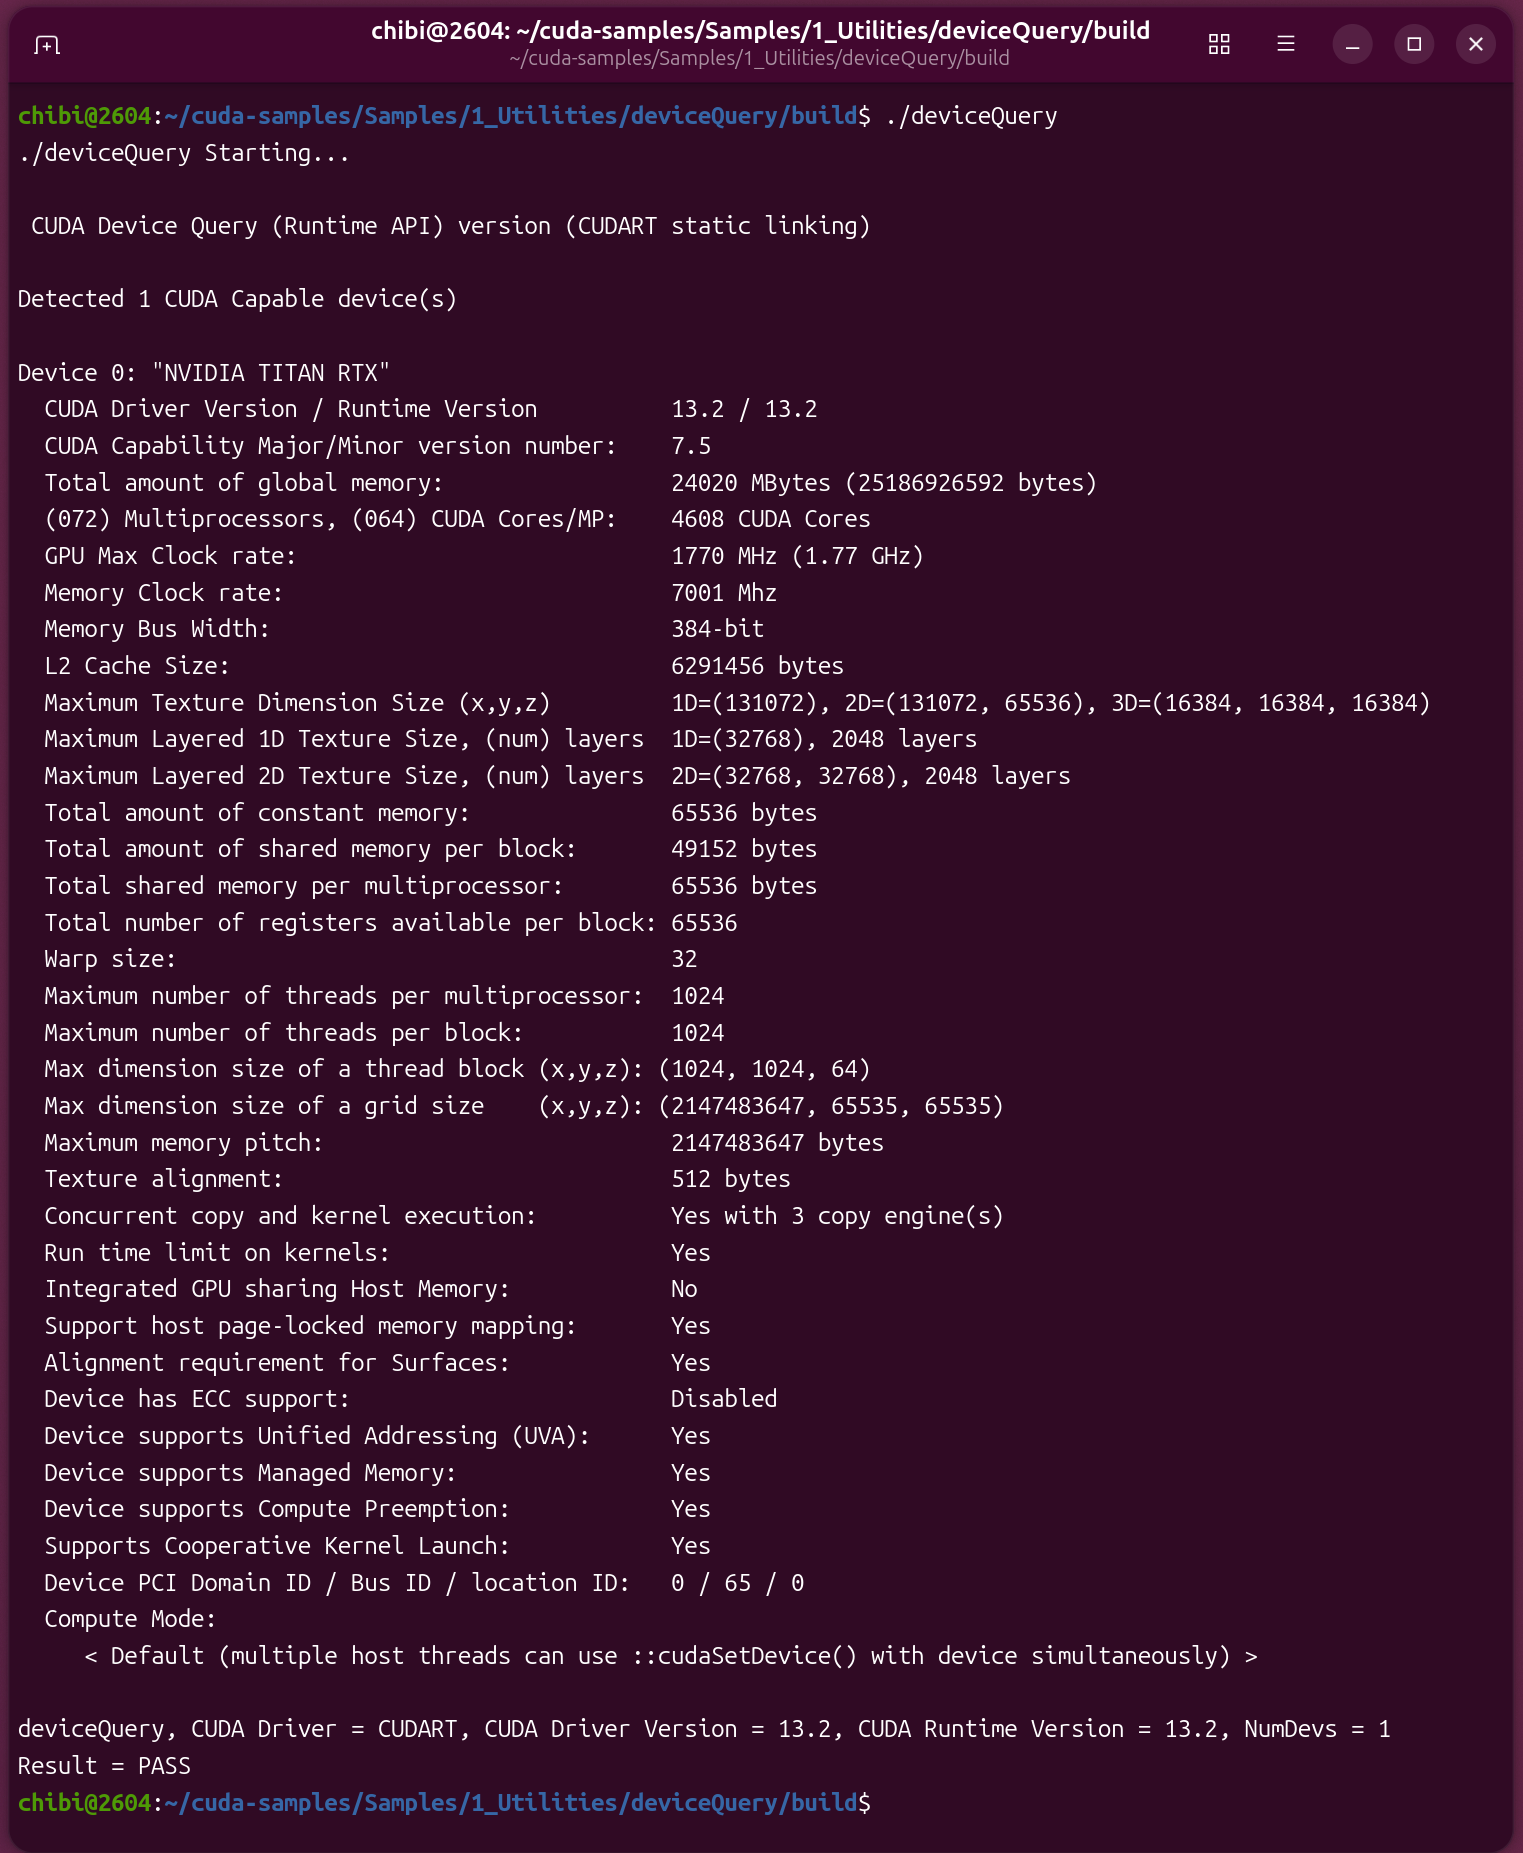Click the "Warp size:" label
Viewport: 1523px width, 1853px height.
click(110, 960)
